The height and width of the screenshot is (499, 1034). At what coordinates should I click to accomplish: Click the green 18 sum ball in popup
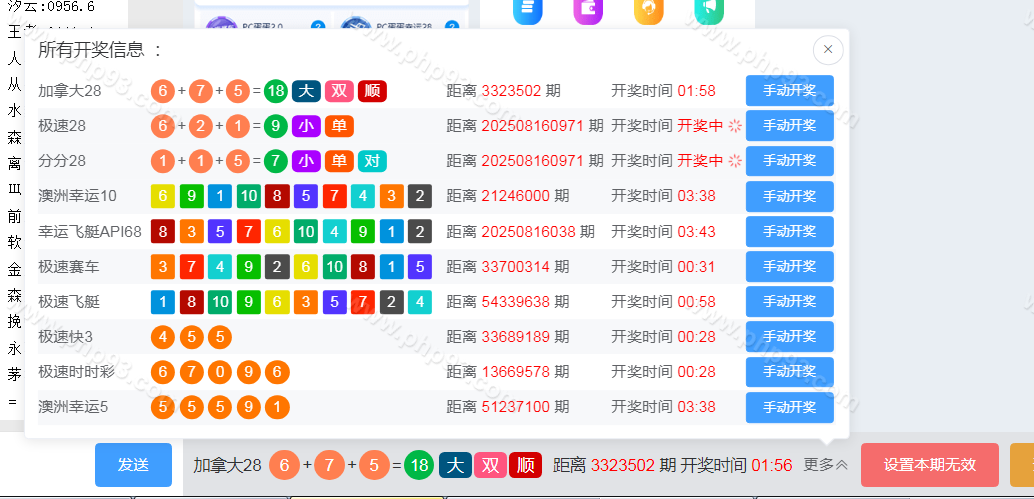[x=276, y=91]
